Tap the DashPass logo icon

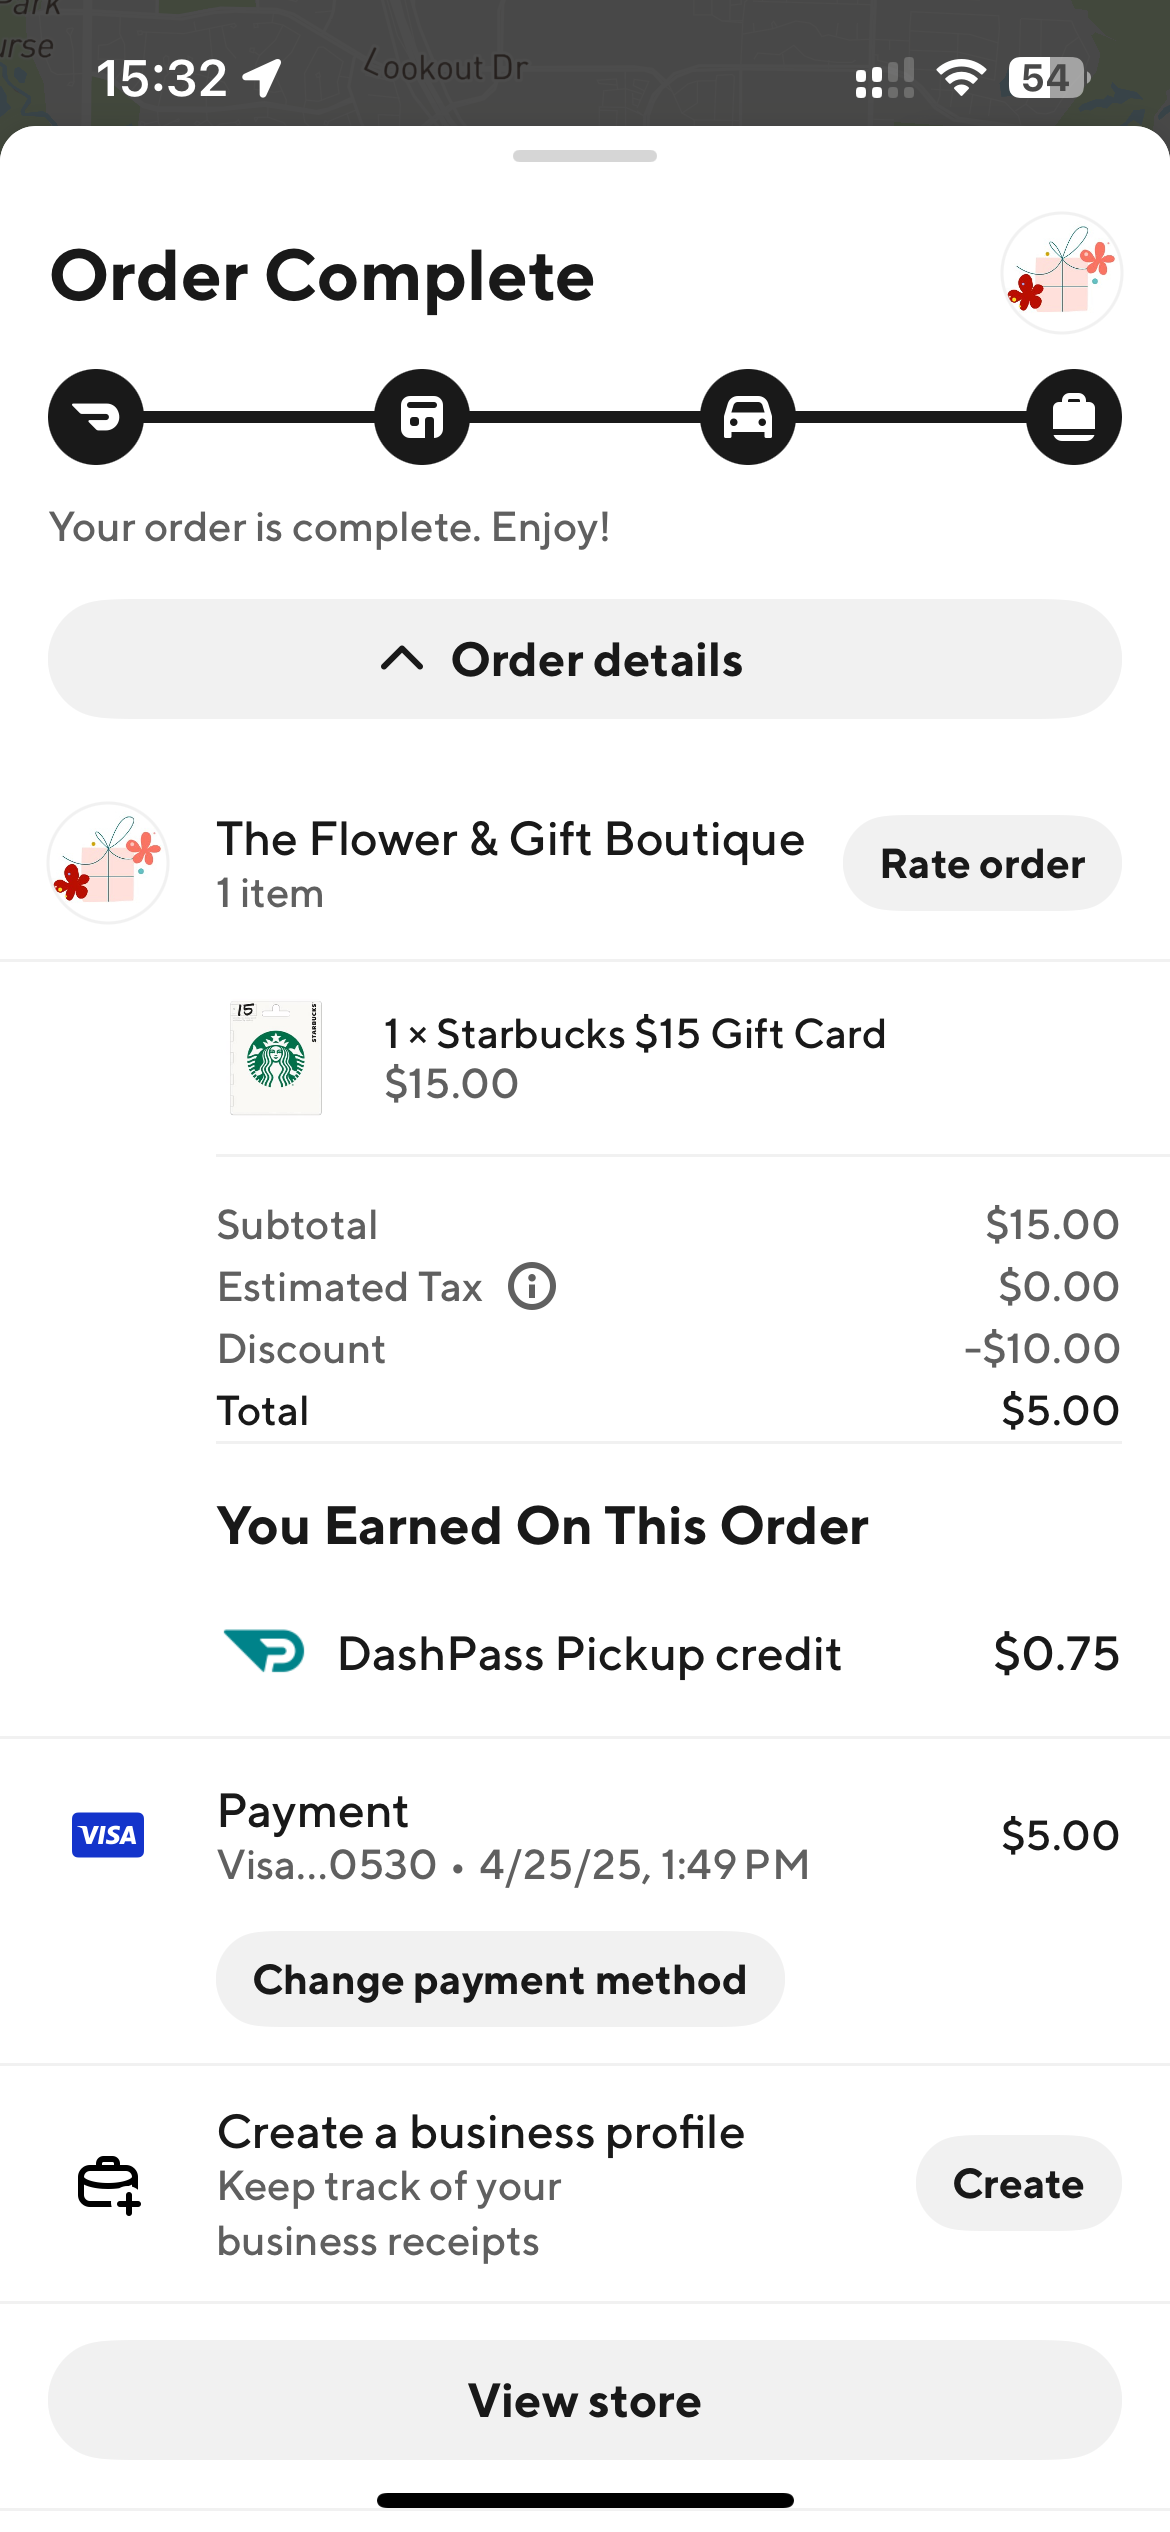click(x=265, y=1651)
